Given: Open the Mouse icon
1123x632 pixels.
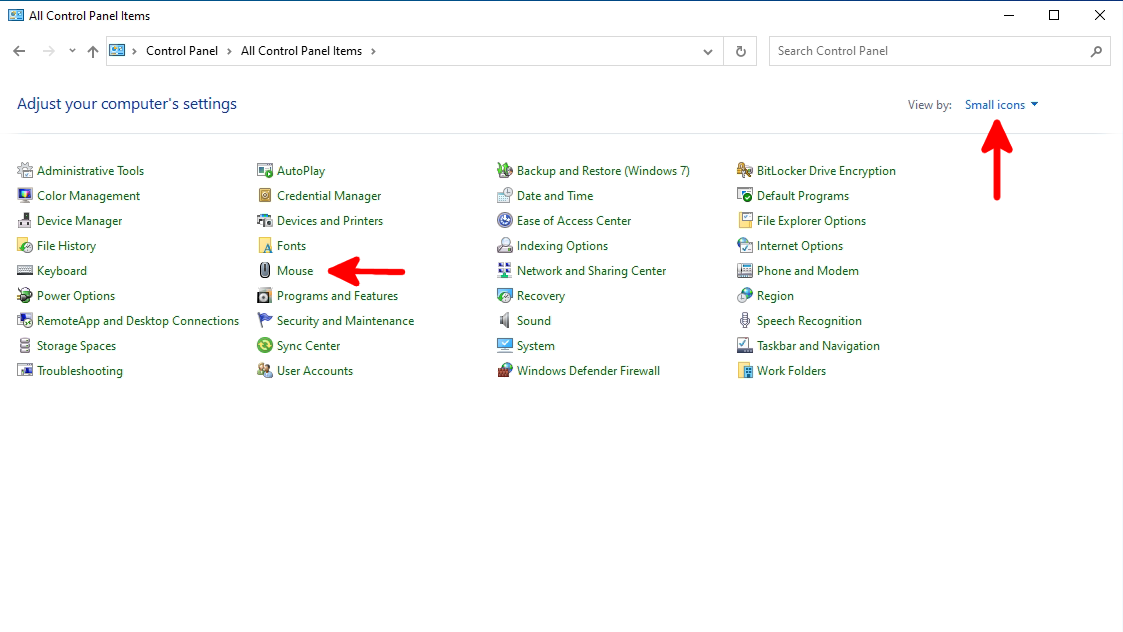Looking at the screenshot, I should [x=265, y=270].
